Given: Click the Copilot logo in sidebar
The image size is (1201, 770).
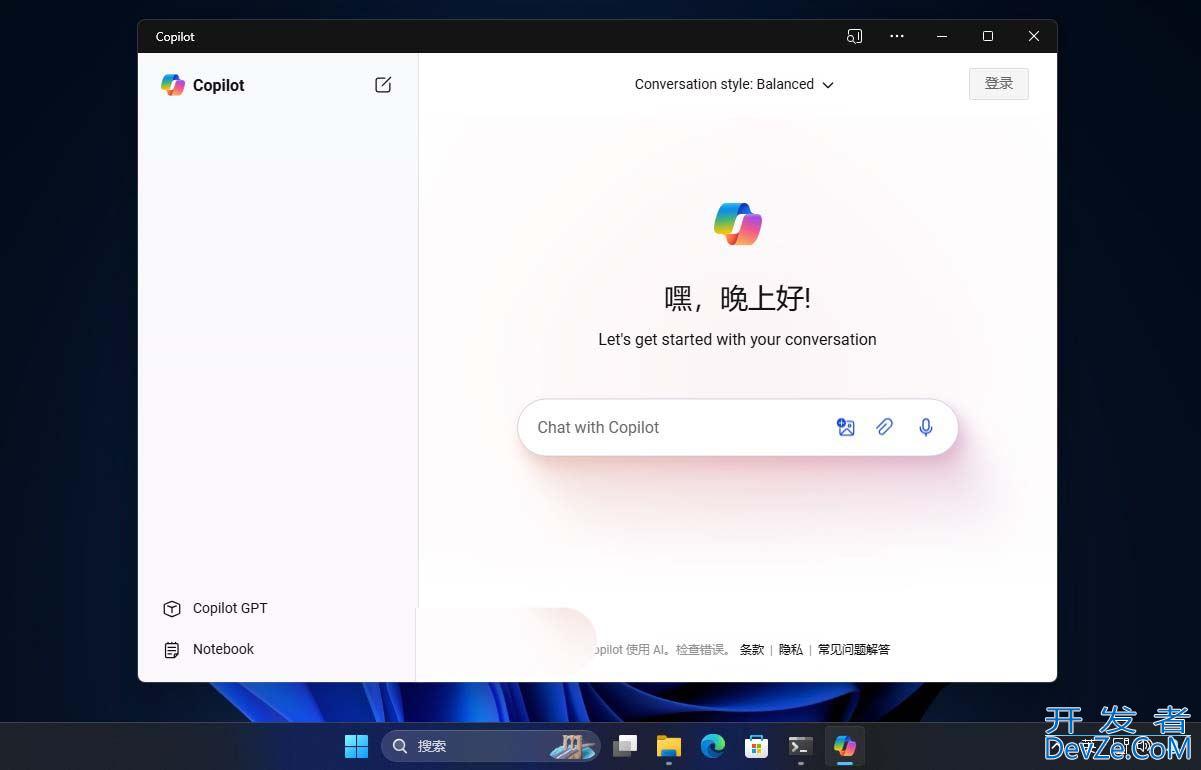Looking at the screenshot, I should (173, 85).
